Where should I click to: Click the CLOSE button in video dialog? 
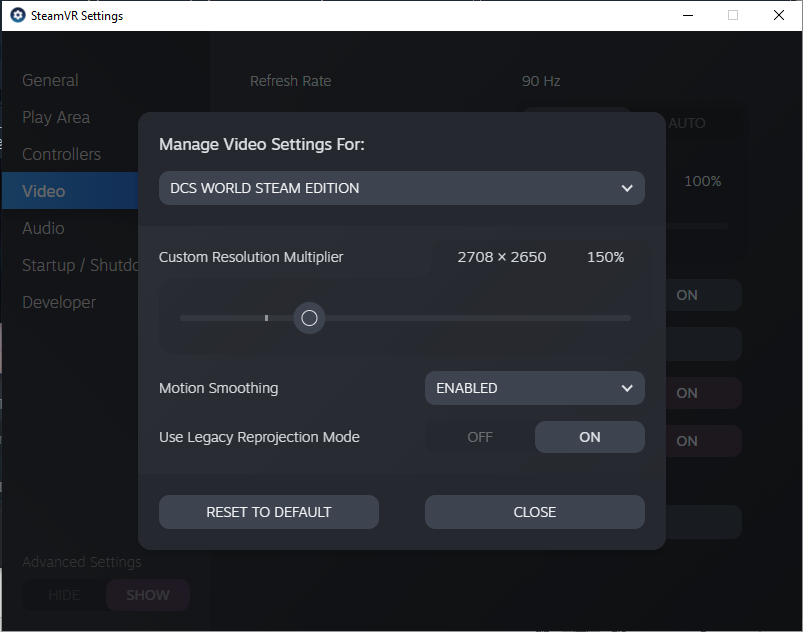point(535,512)
